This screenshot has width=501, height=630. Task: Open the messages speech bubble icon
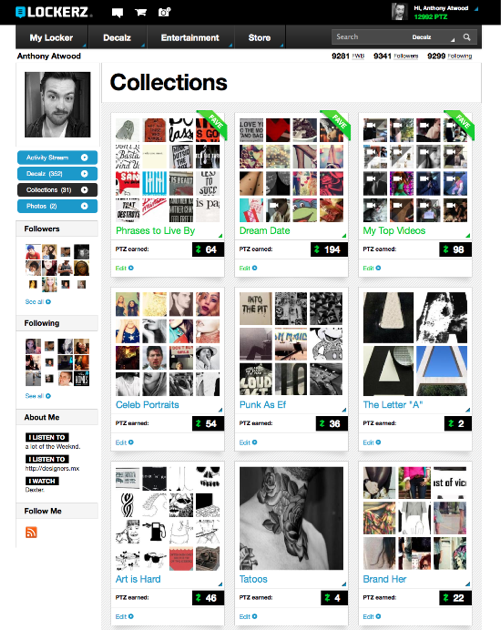[x=117, y=12]
